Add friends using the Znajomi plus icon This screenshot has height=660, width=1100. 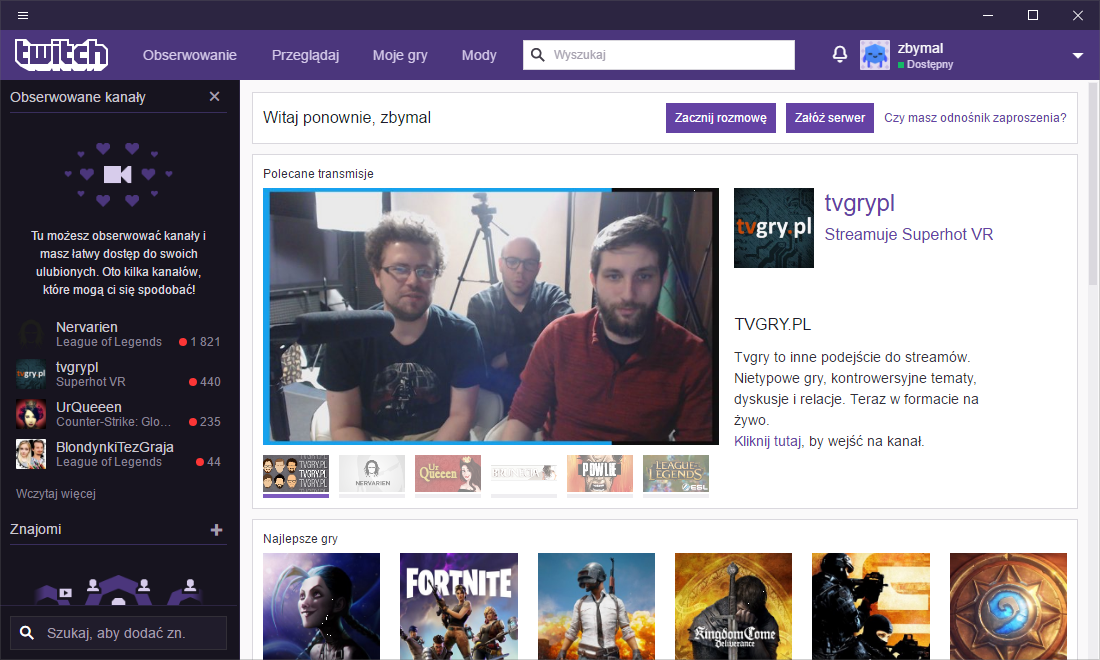click(216, 530)
